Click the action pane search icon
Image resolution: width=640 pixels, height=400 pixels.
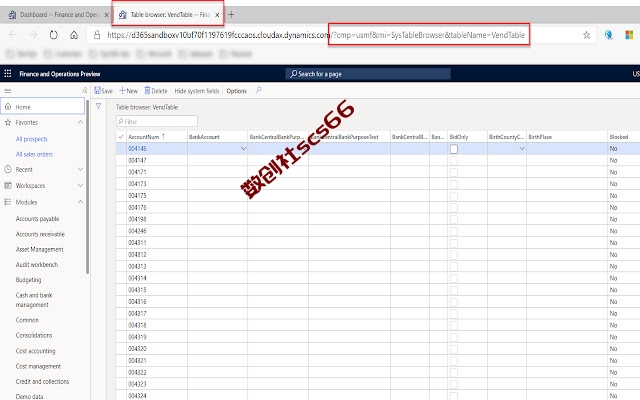[258, 90]
